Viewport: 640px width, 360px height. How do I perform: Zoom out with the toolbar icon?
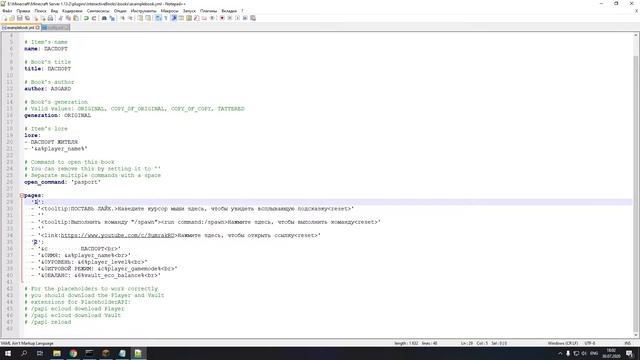130,18
